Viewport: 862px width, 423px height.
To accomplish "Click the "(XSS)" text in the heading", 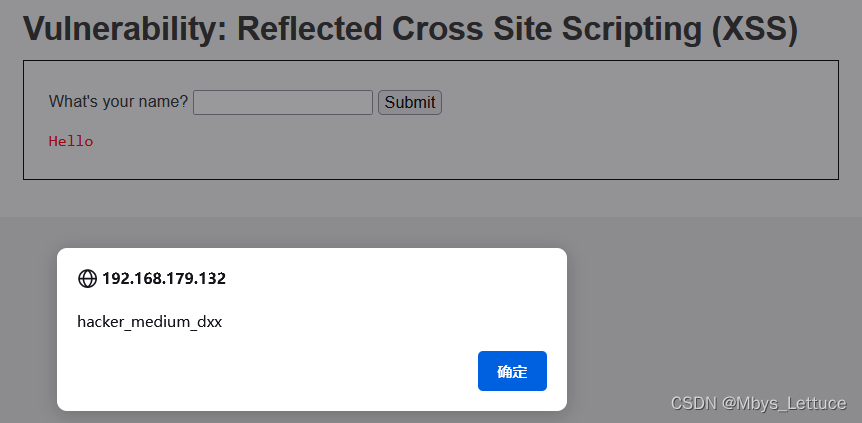I will pyautogui.click(x=754, y=30).
